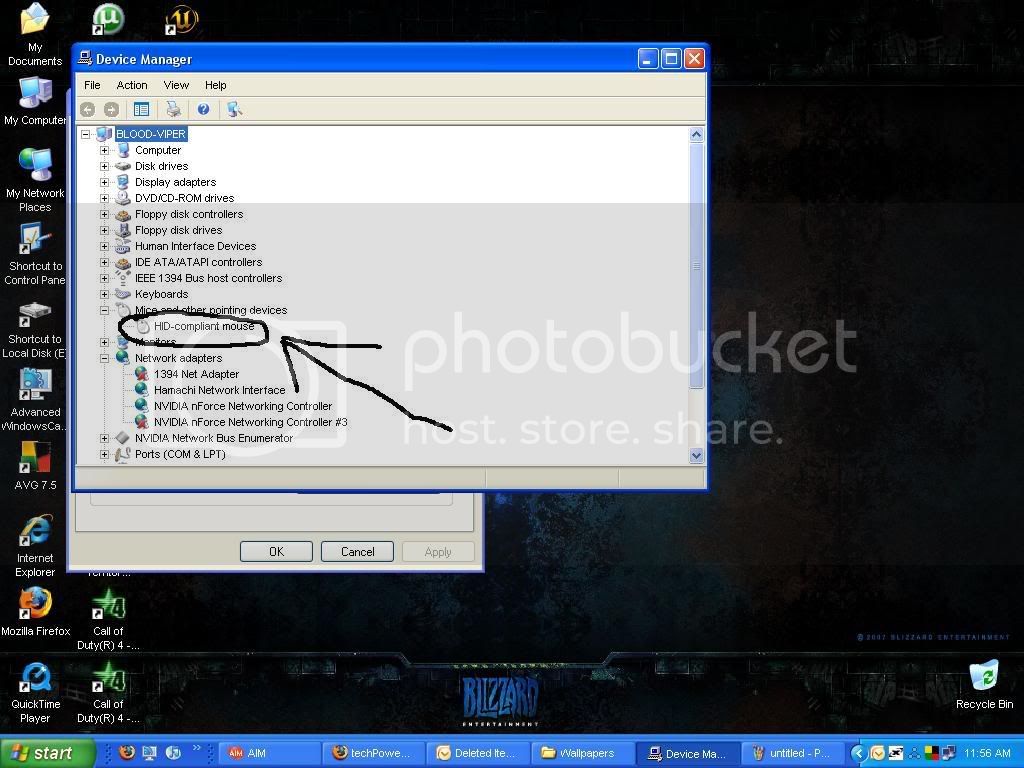
Task: Open Mozilla Firefox desktop icon
Action: pos(35,611)
